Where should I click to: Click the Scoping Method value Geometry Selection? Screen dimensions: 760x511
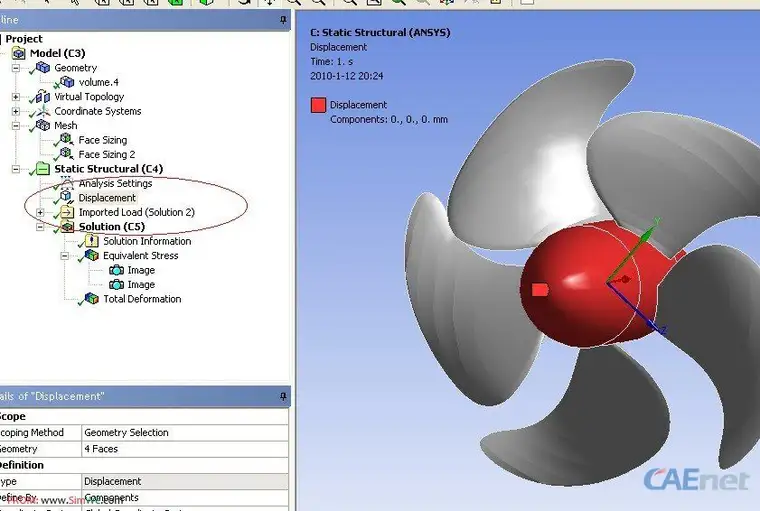185,432
